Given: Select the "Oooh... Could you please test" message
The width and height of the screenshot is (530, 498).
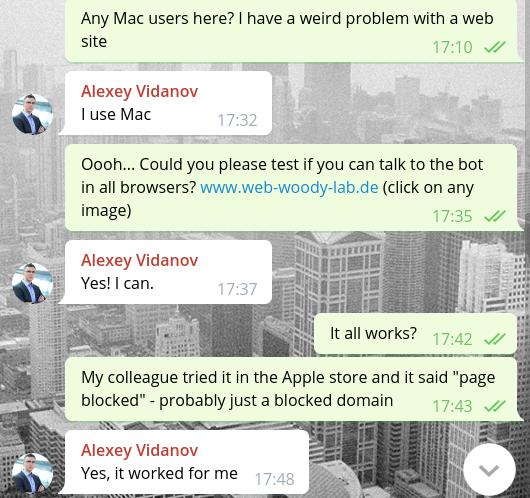Looking at the screenshot, I should point(292,188).
